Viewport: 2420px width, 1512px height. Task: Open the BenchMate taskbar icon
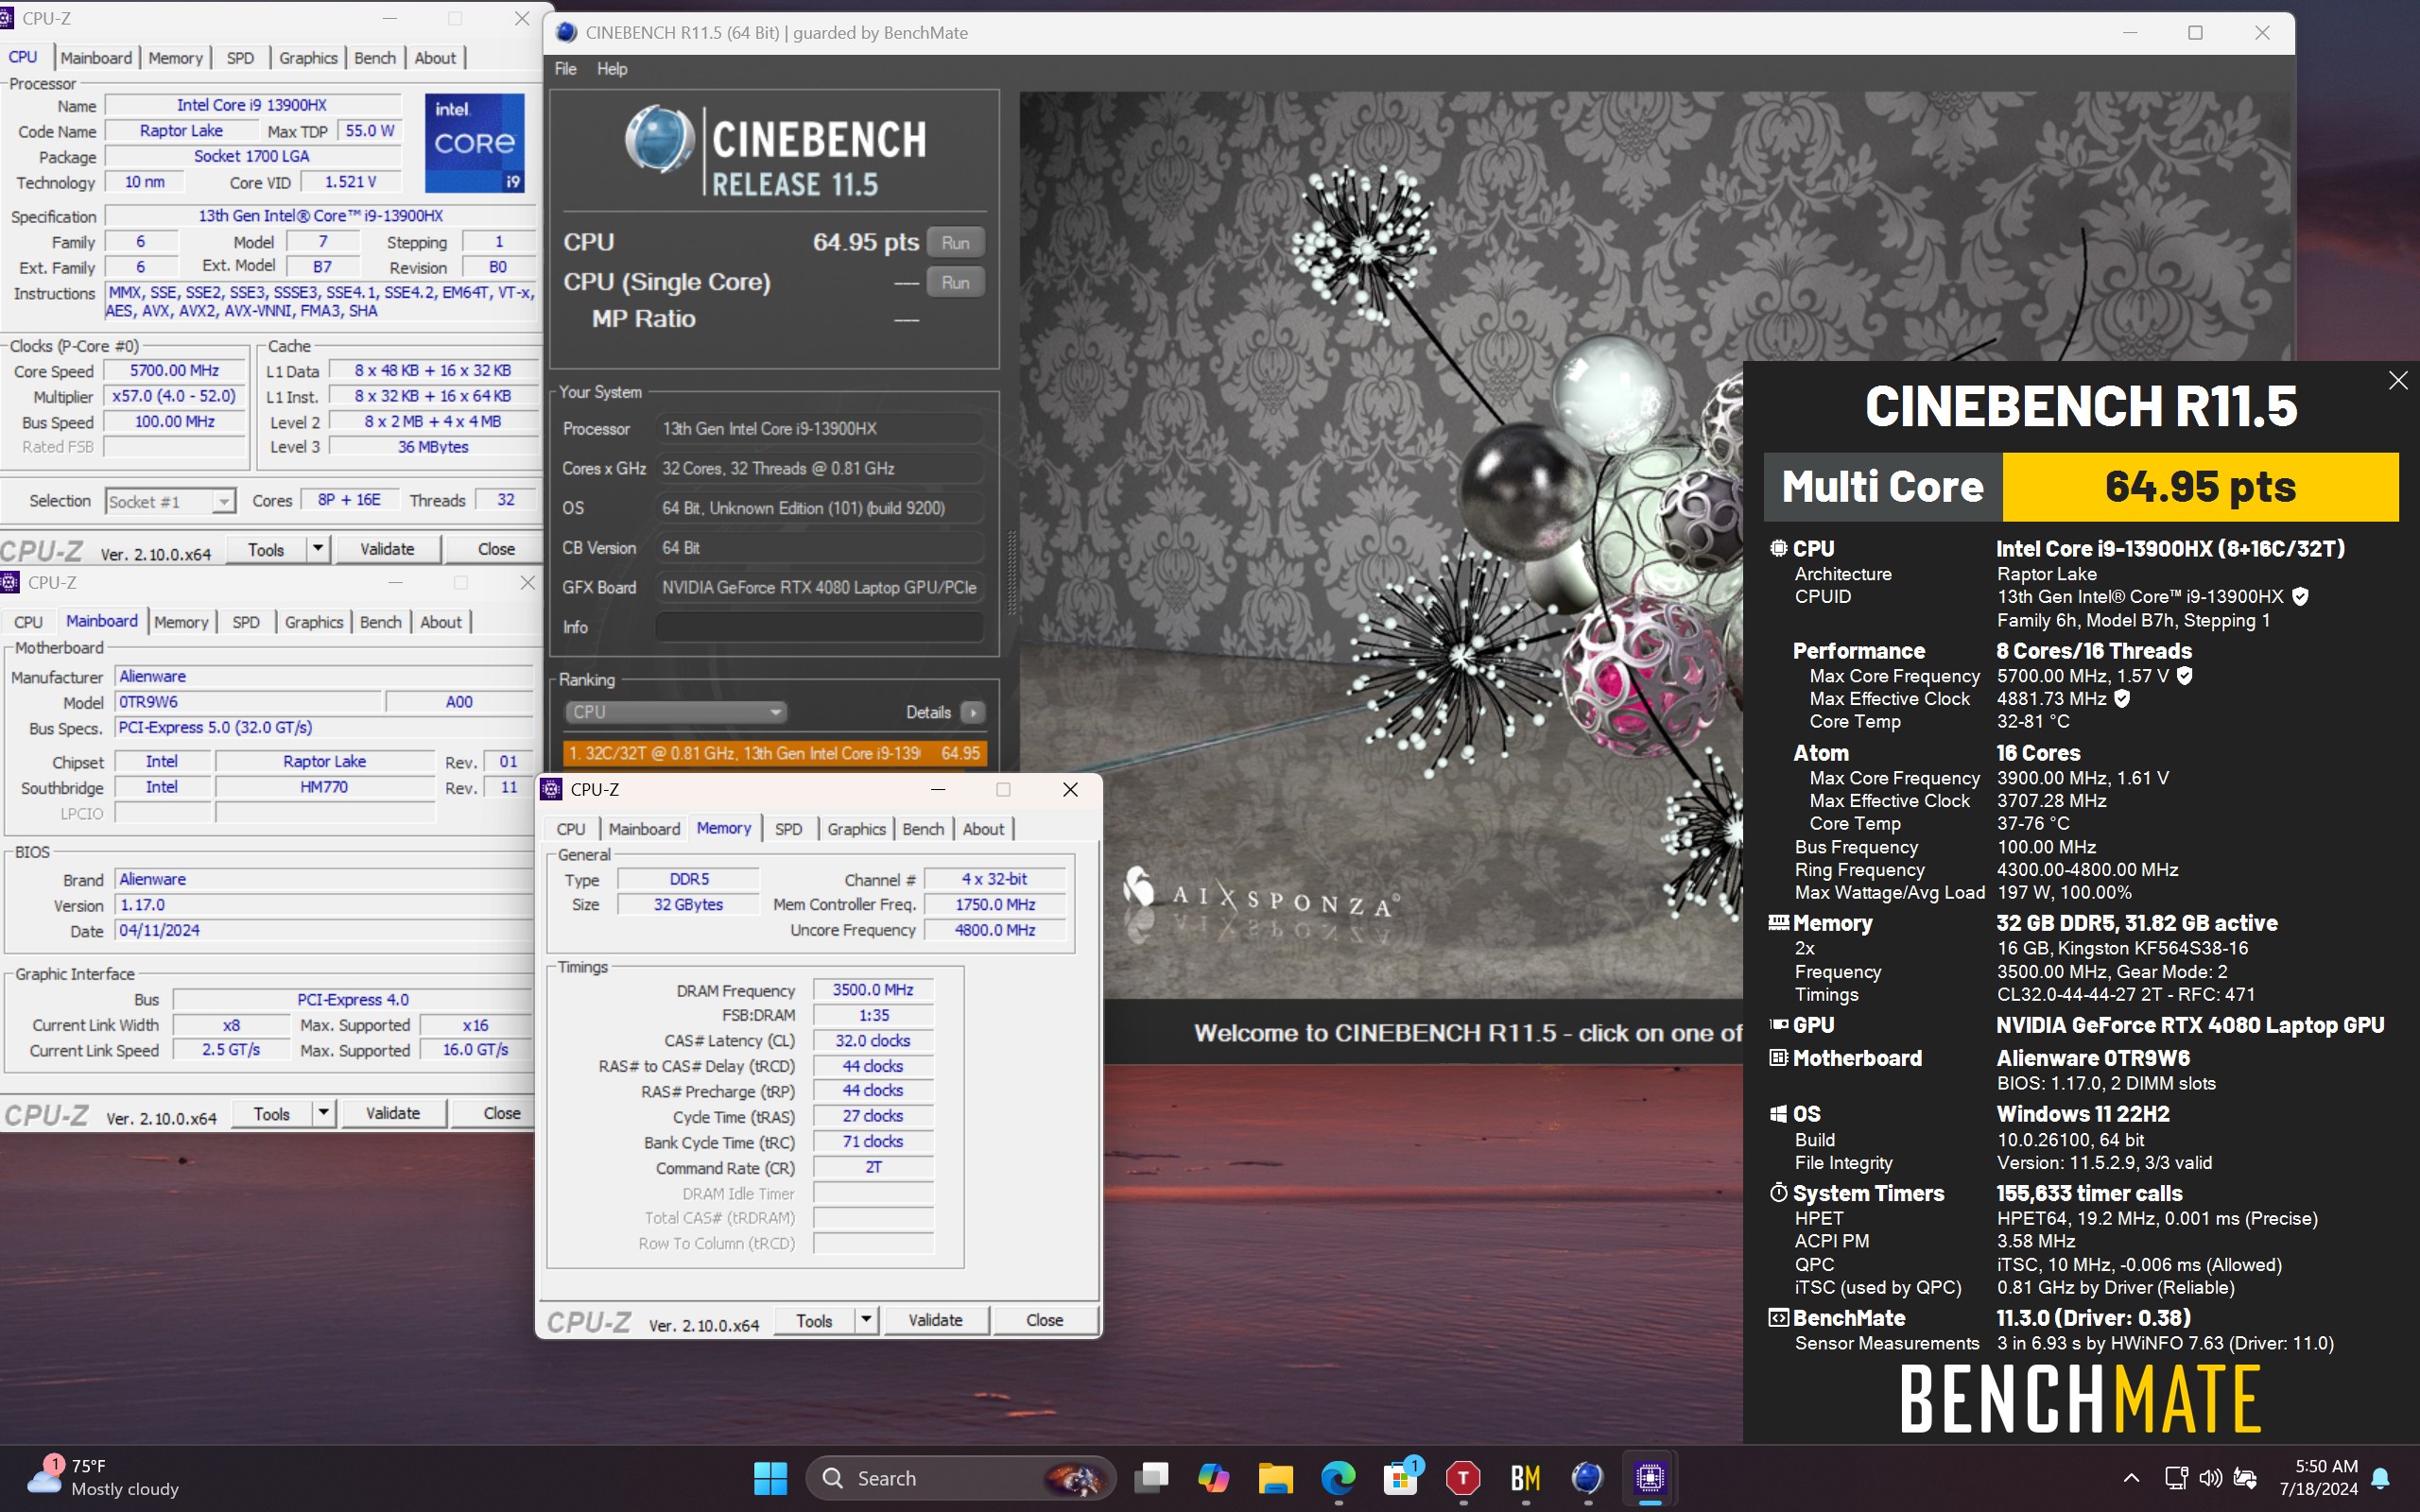[x=1525, y=1477]
